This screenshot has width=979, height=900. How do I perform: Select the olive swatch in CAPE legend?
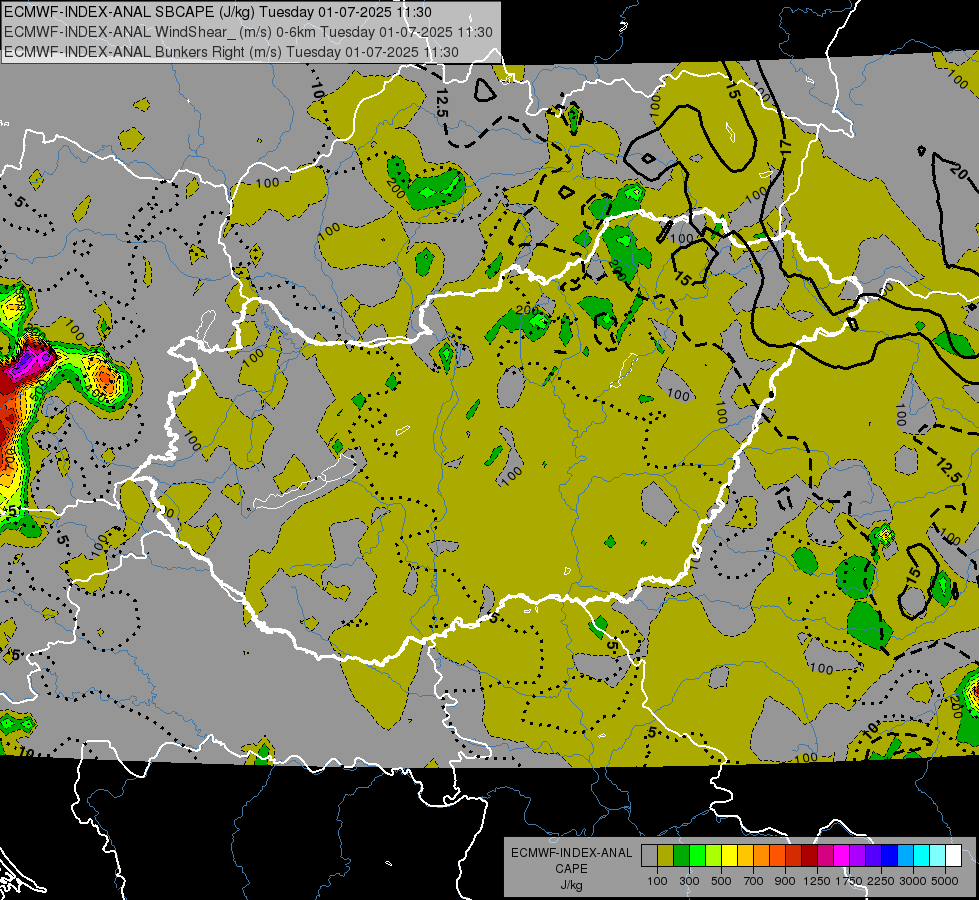coord(666,856)
